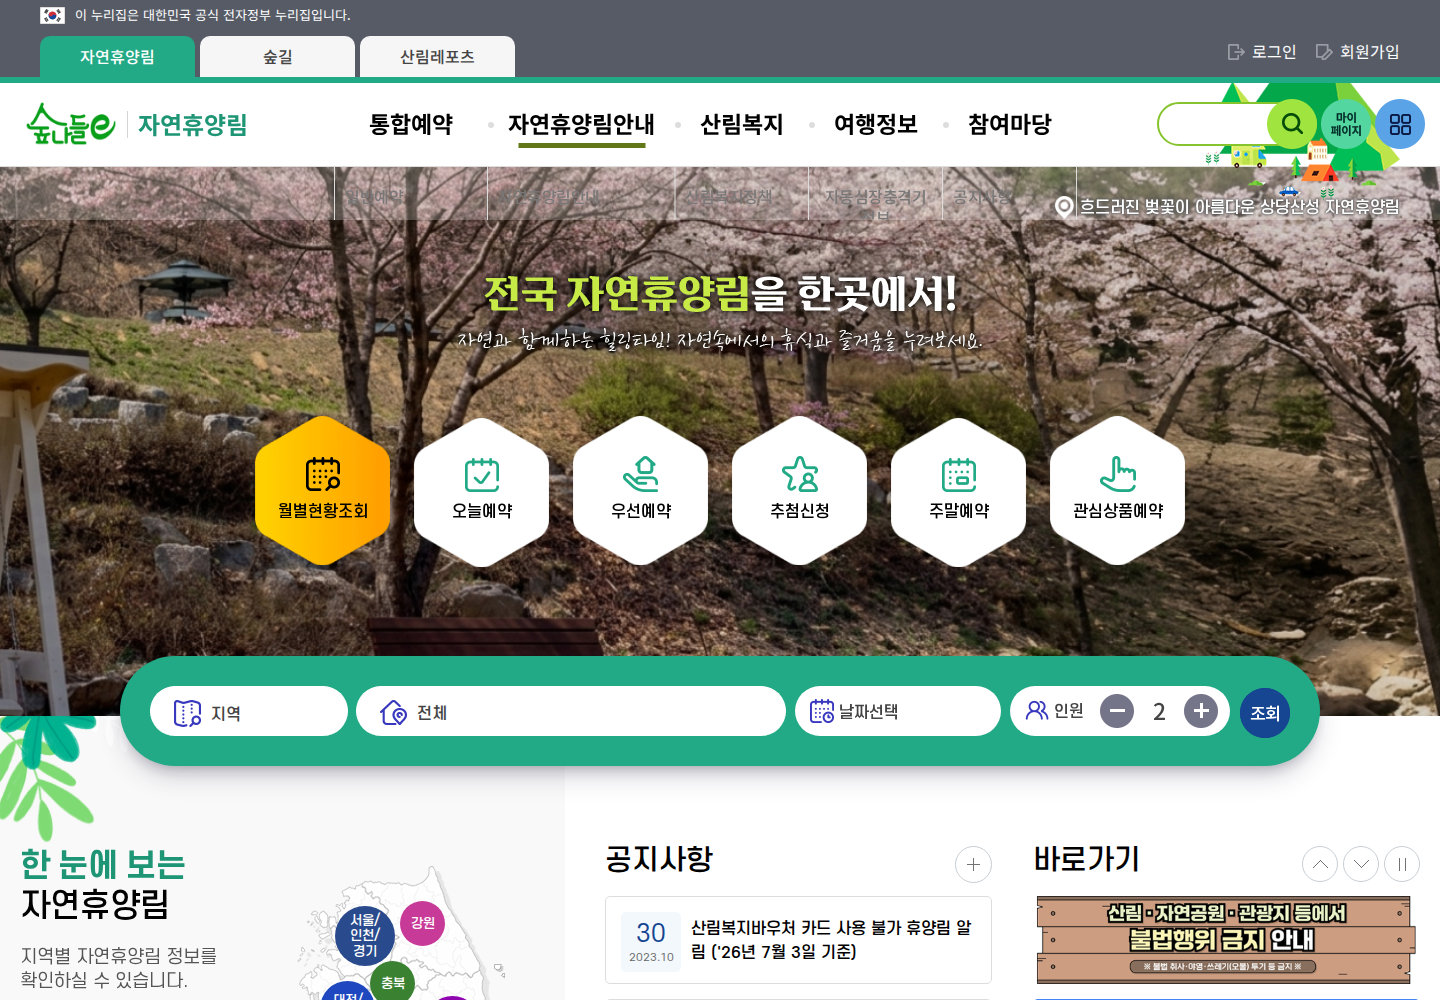The height and width of the screenshot is (1000, 1440).
Task: Open the 전체 forest selector
Action: pos(571,711)
